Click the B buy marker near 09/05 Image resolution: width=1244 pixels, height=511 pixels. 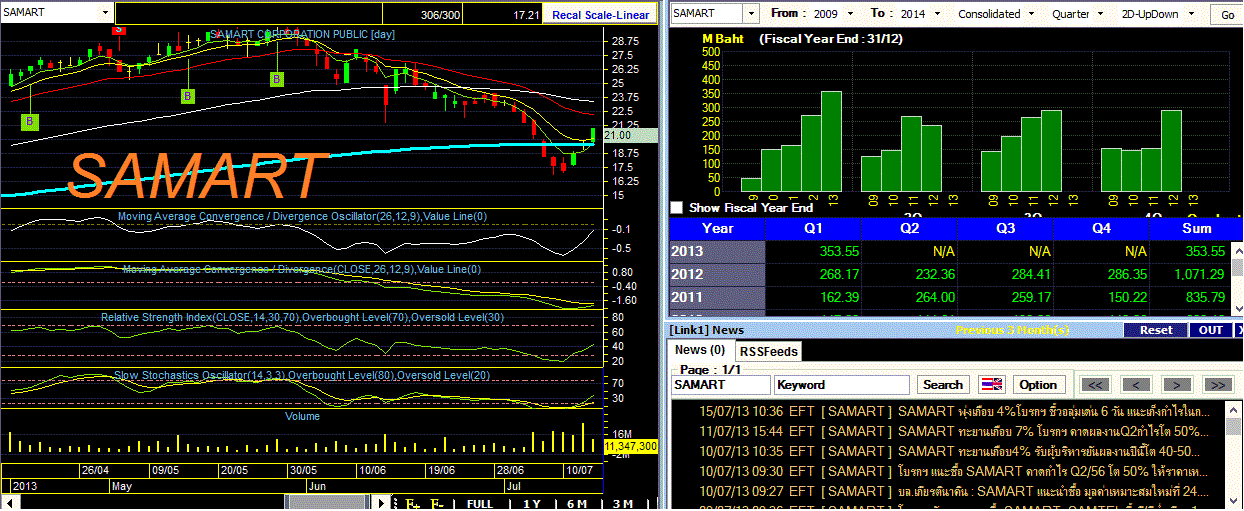click(187, 96)
